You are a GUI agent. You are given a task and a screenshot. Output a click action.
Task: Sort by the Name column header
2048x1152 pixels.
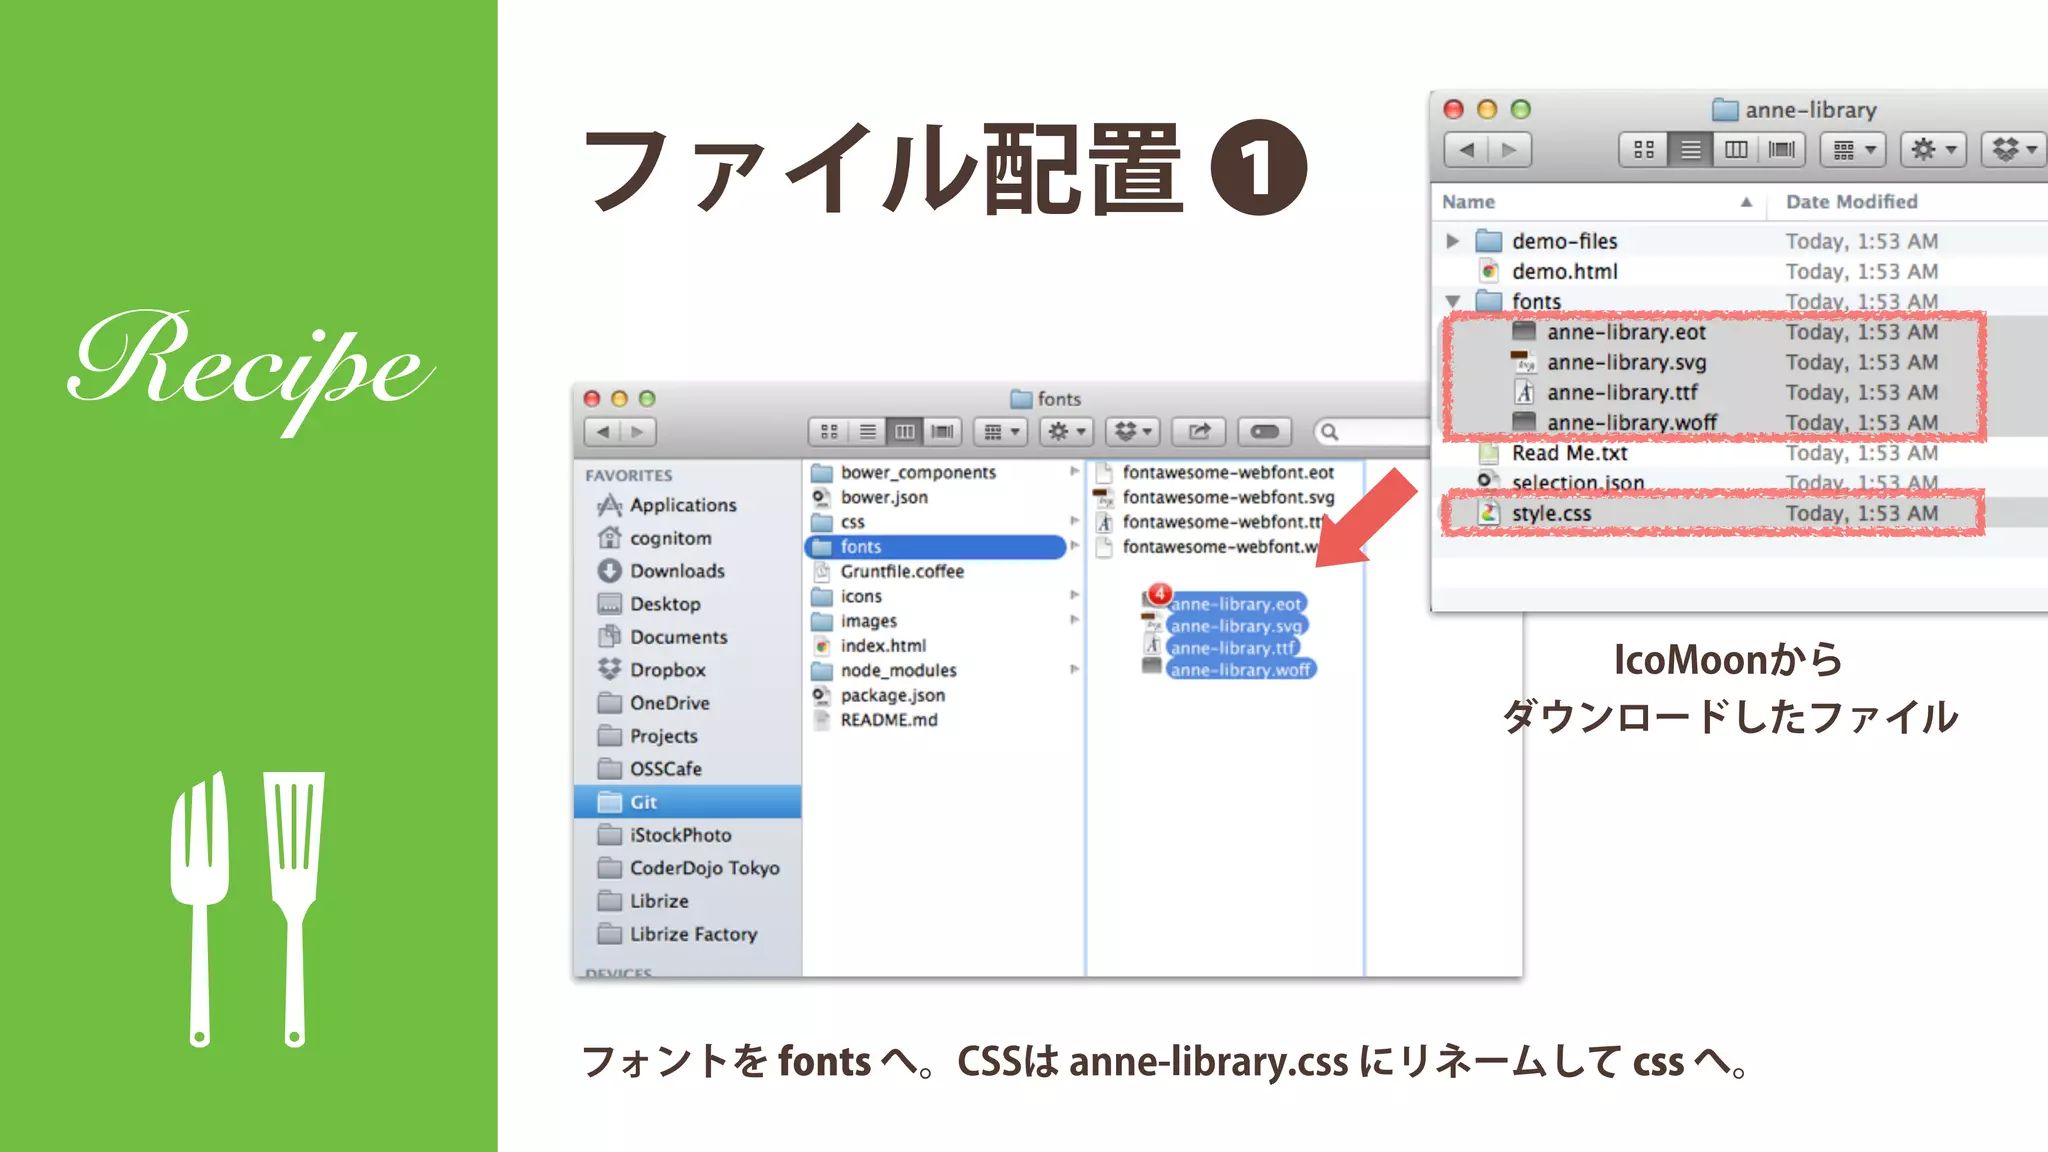coord(1468,202)
